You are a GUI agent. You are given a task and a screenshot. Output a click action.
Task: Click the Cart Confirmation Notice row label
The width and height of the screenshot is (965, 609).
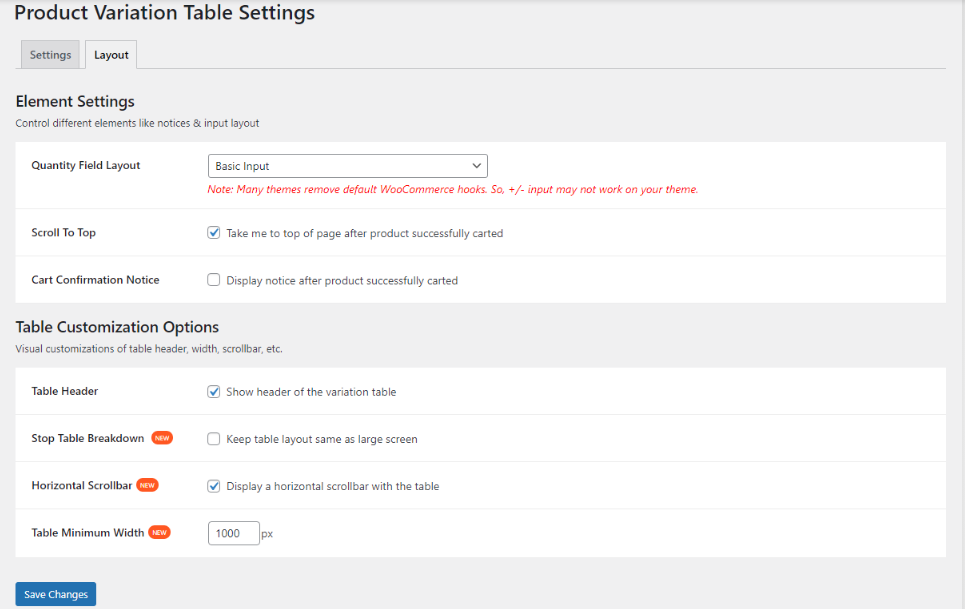95,280
